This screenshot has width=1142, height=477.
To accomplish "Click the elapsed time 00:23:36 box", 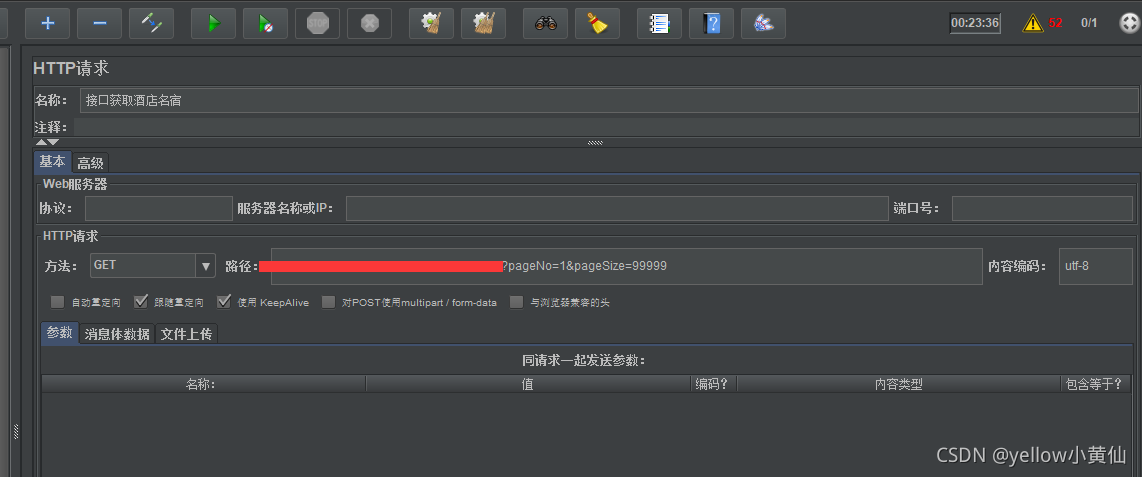I will coord(974,23).
